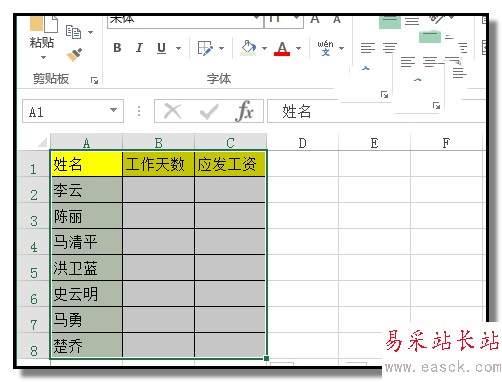Click cell 姓名 in the table
Screen dimensions: 502x382
(x=86, y=164)
